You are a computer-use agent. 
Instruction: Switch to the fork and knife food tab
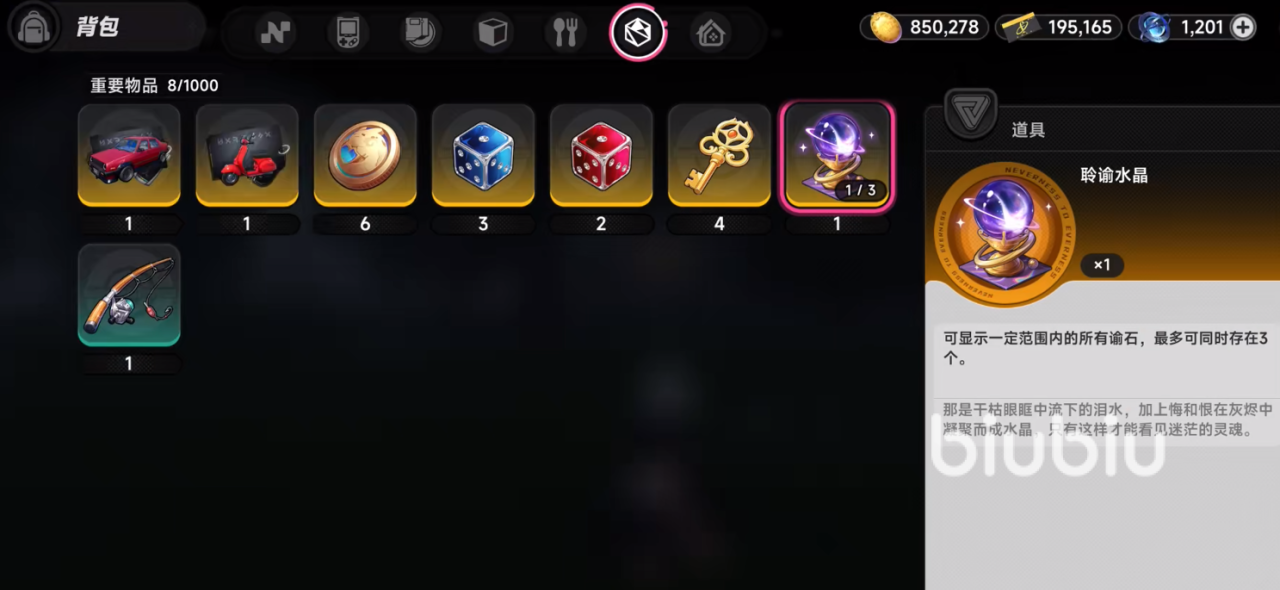tap(566, 33)
